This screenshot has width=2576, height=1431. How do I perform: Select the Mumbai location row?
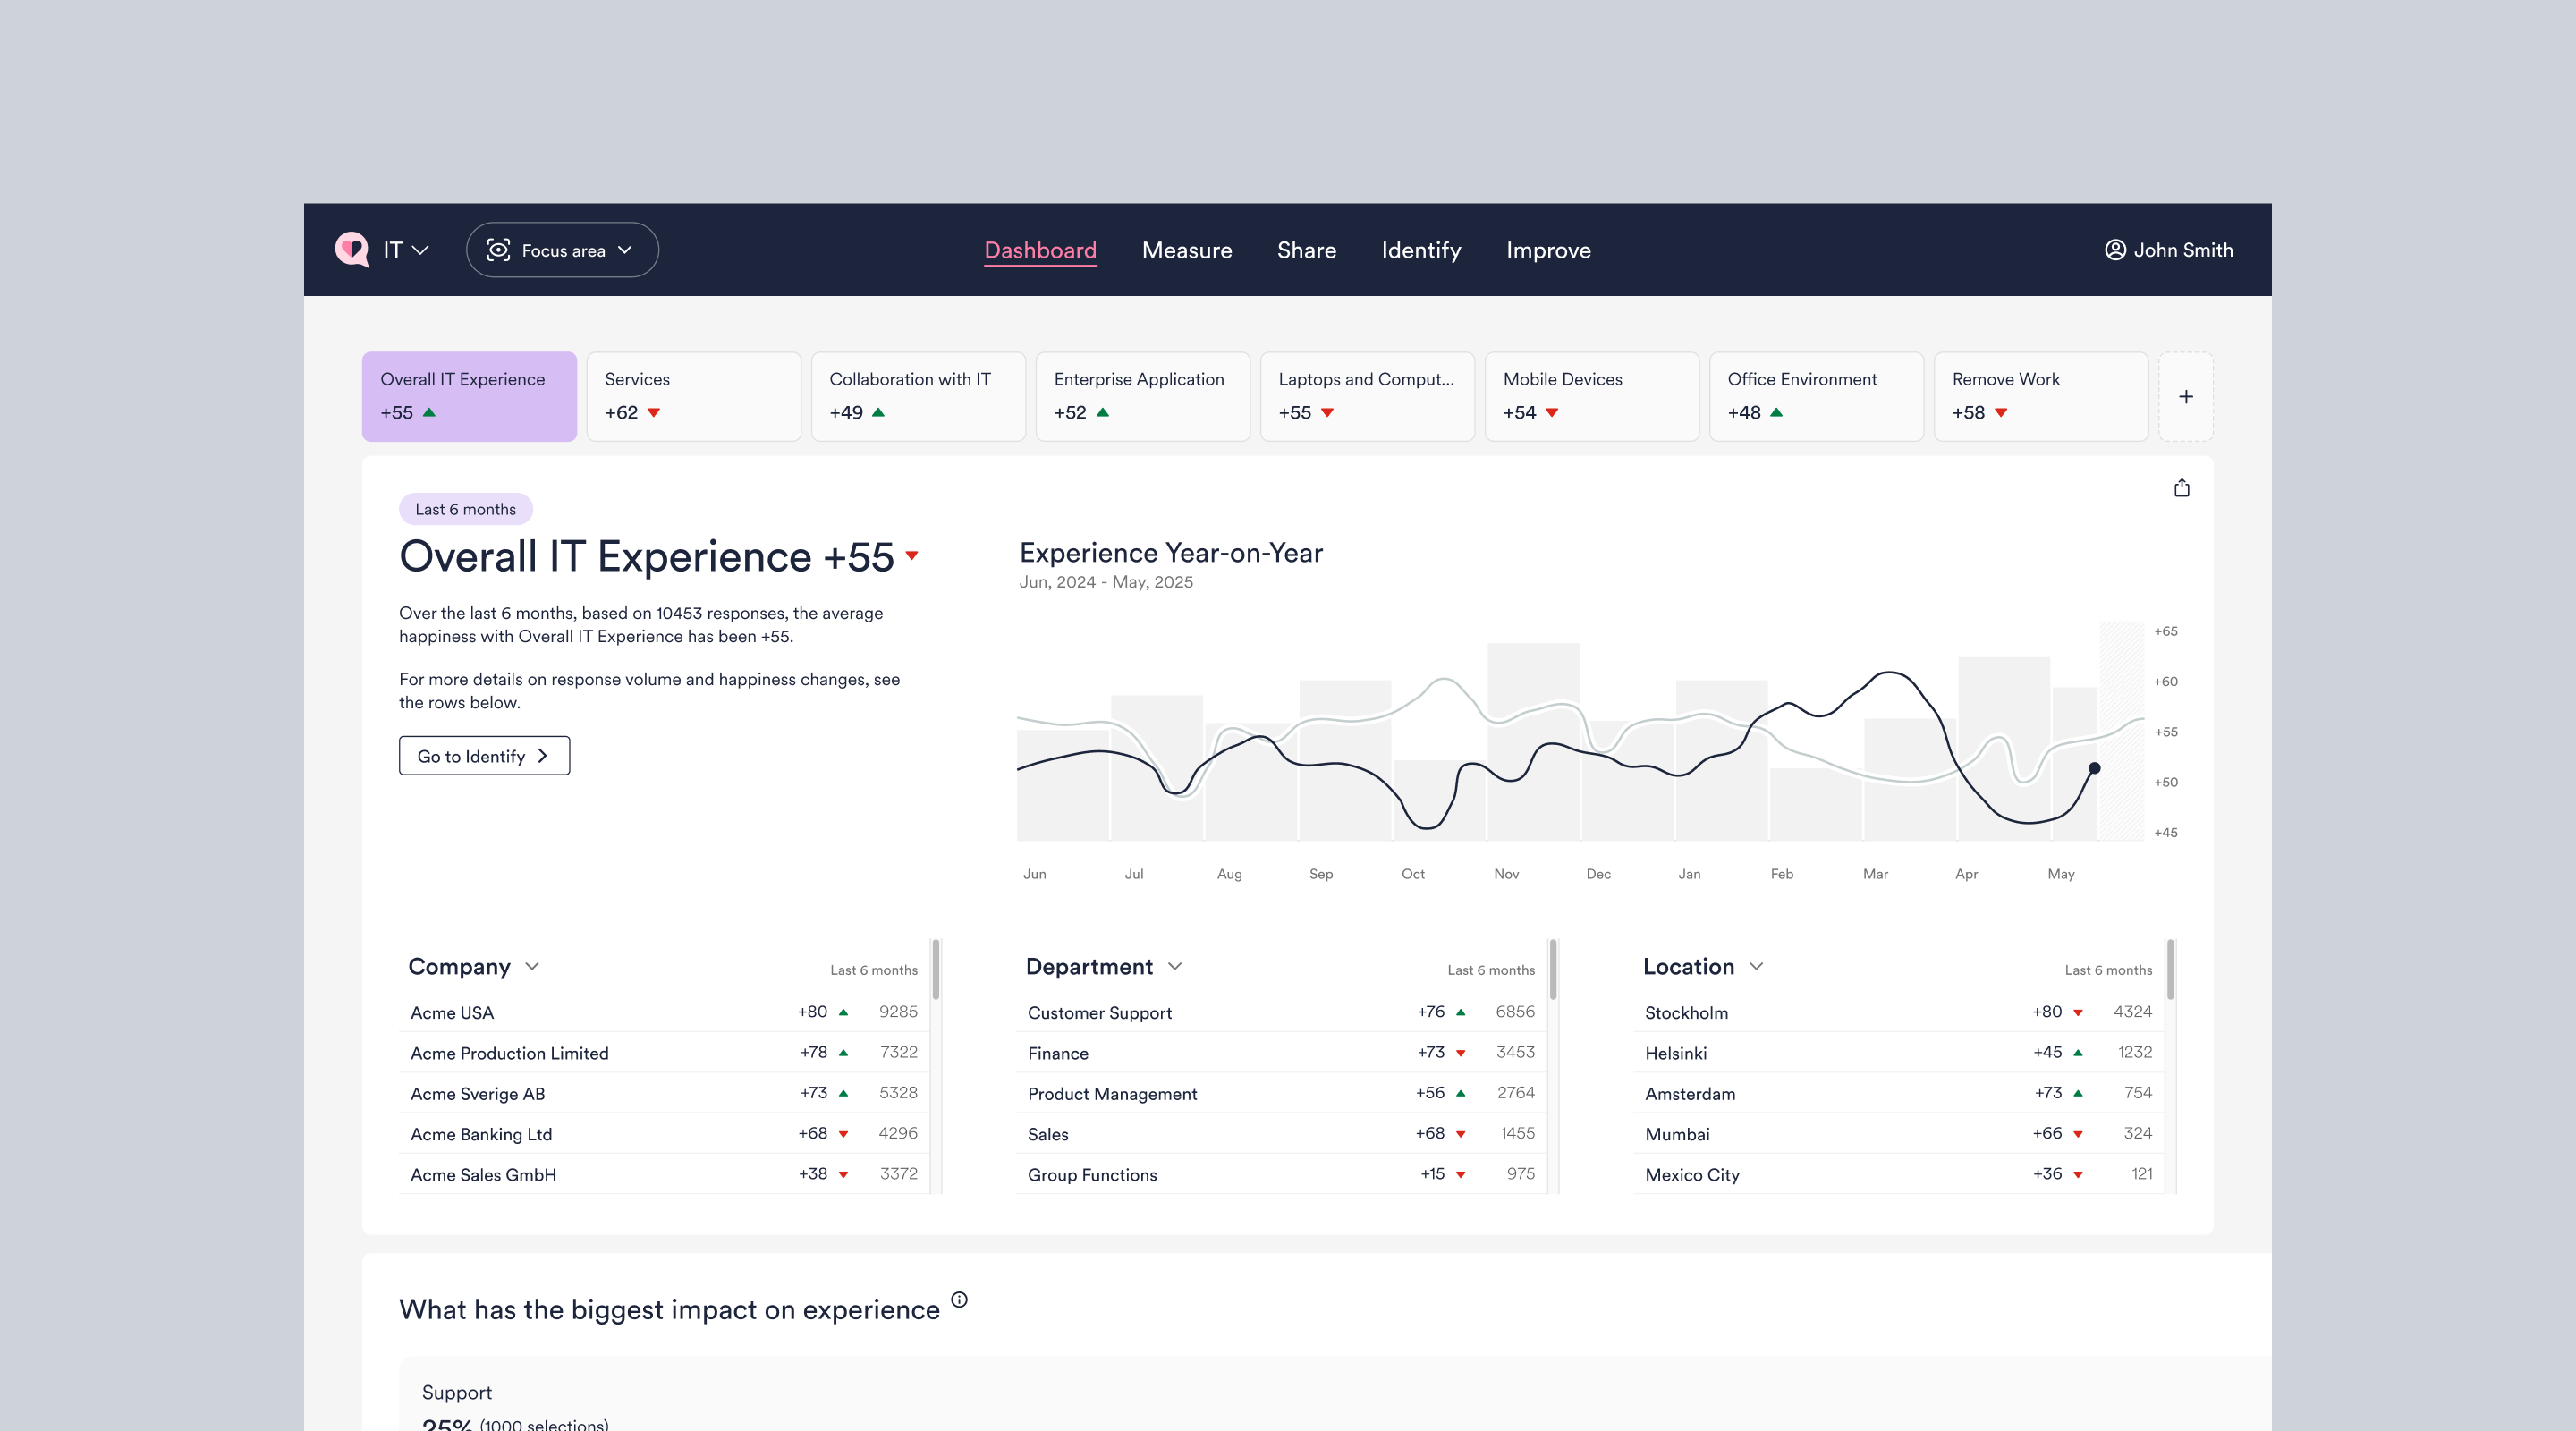coord(1898,1134)
